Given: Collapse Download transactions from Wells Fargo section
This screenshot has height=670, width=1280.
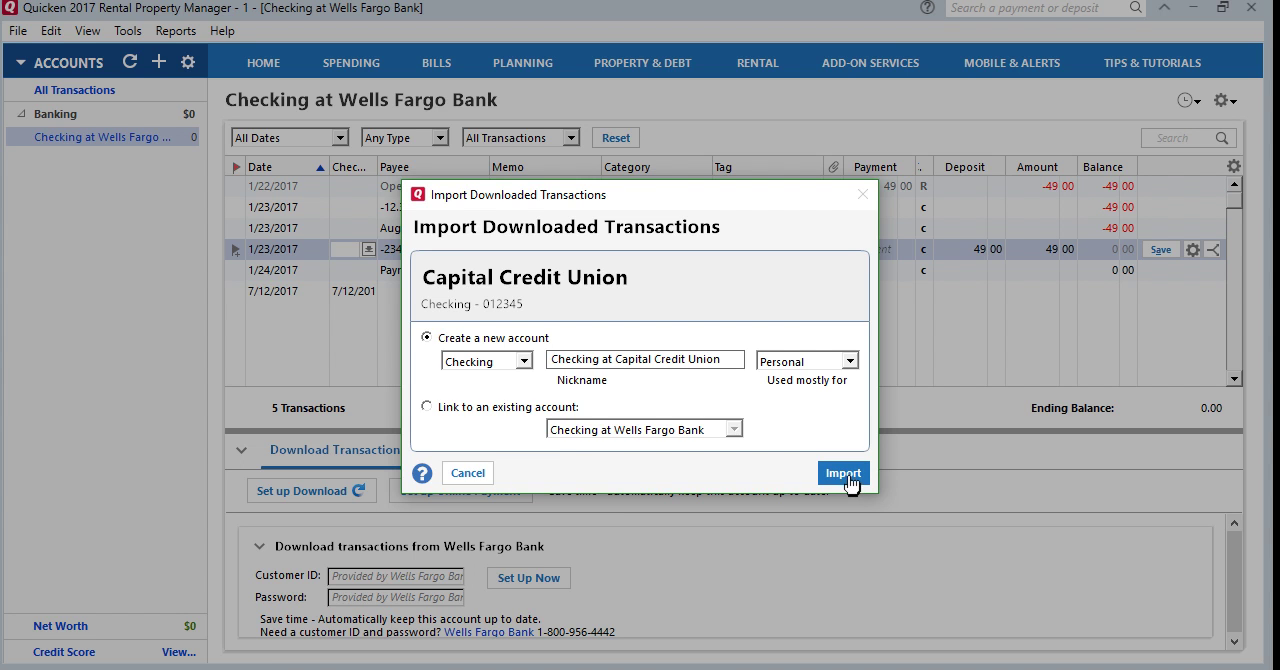Looking at the screenshot, I should tap(259, 546).
